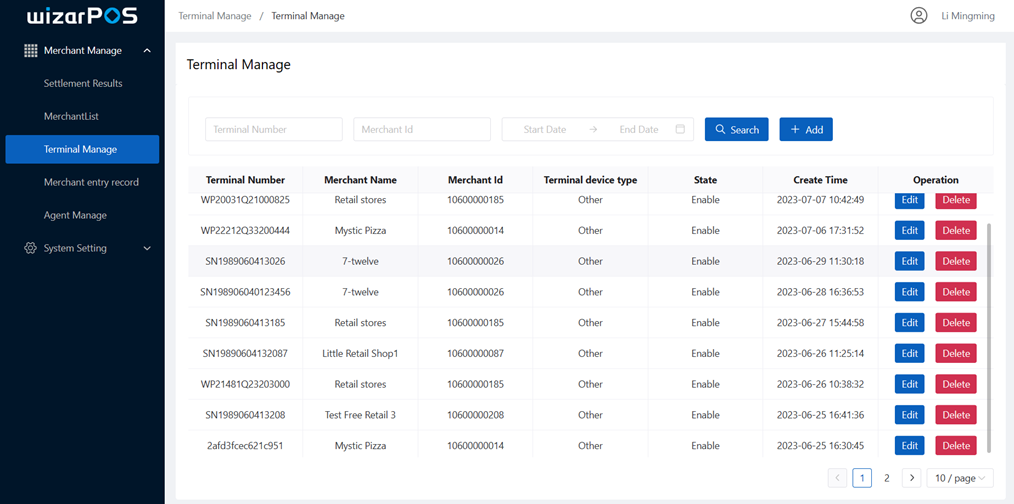Navigate to Agent Manage in sidebar
Image resolution: width=1014 pixels, height=504 pixels.
75,216
